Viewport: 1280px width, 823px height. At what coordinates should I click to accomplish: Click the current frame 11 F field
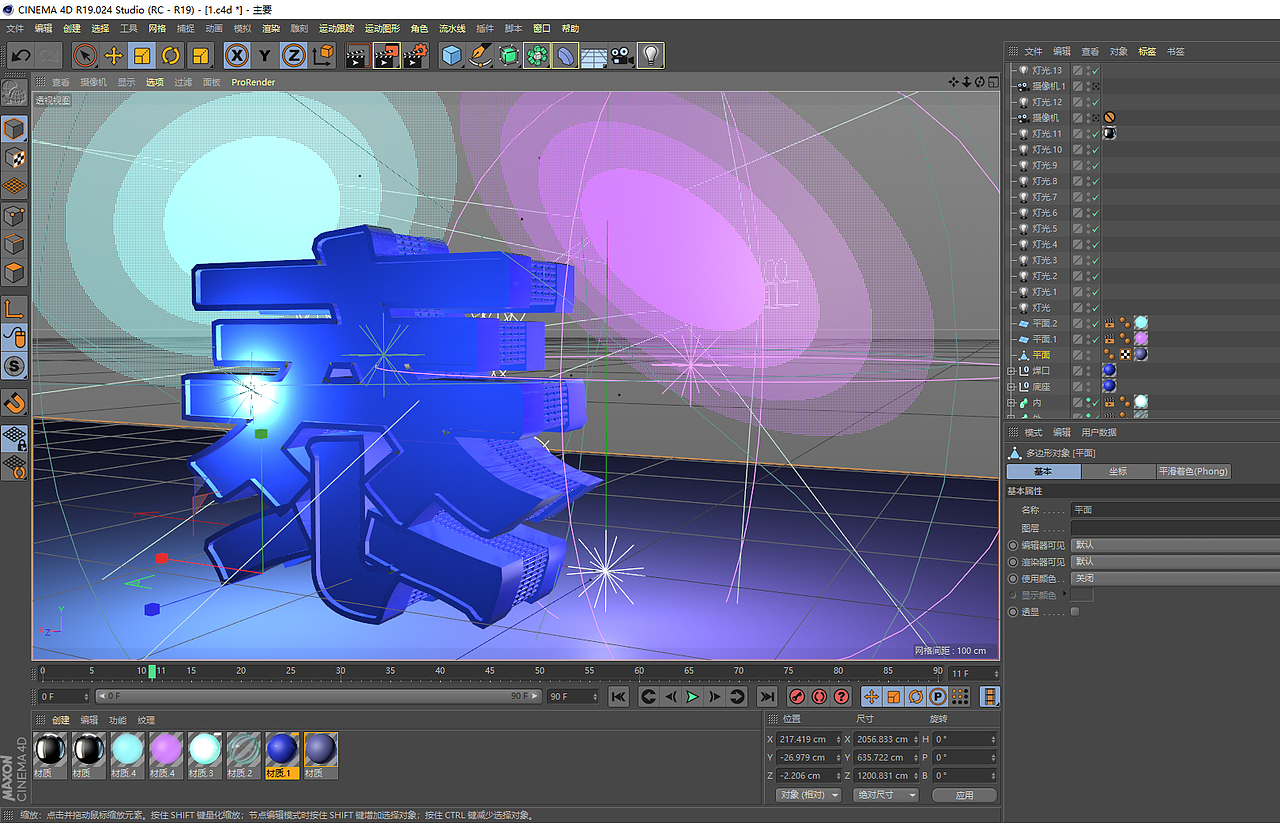point(973,674)
